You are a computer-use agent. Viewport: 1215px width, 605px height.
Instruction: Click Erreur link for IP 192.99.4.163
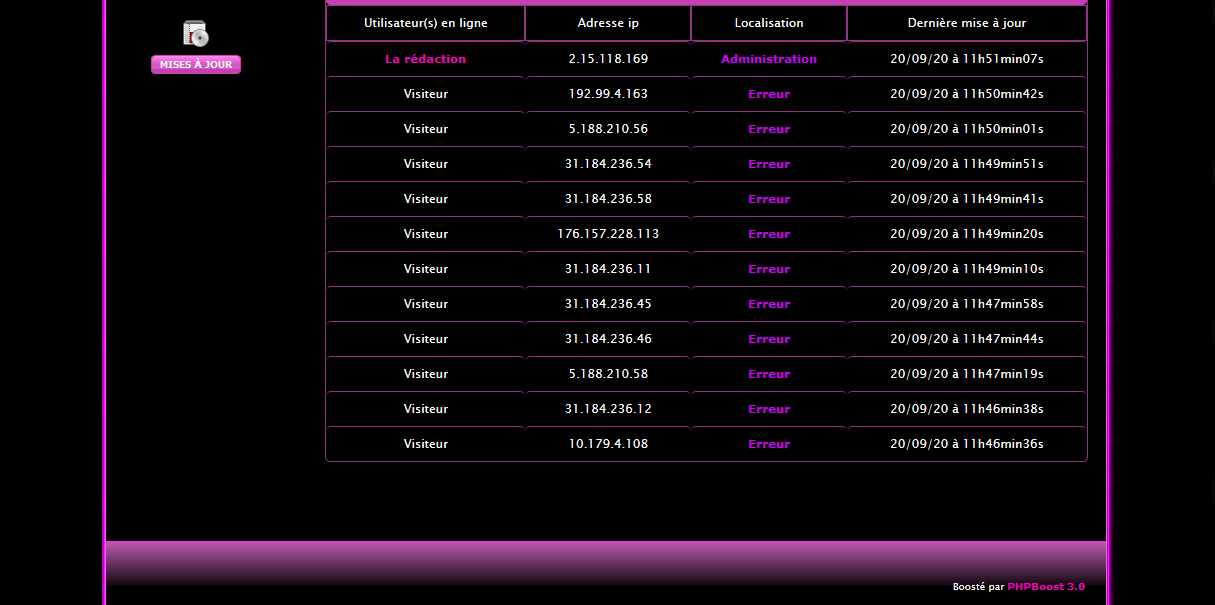(768, 94)
